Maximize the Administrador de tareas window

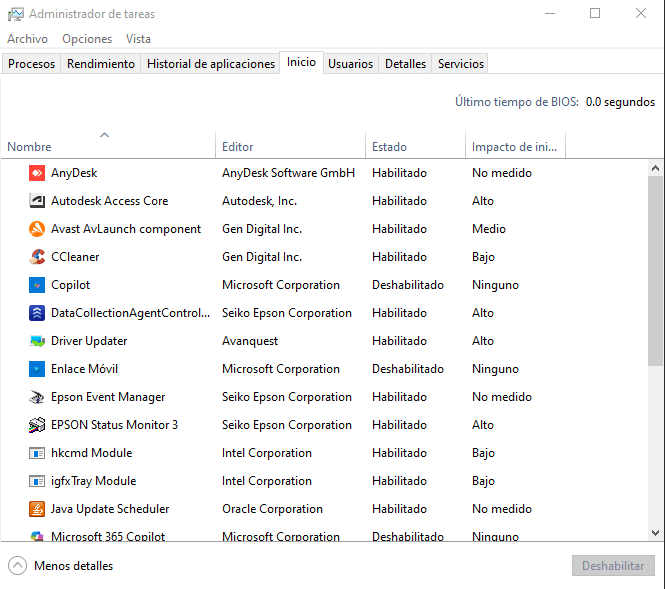point(595,14)
